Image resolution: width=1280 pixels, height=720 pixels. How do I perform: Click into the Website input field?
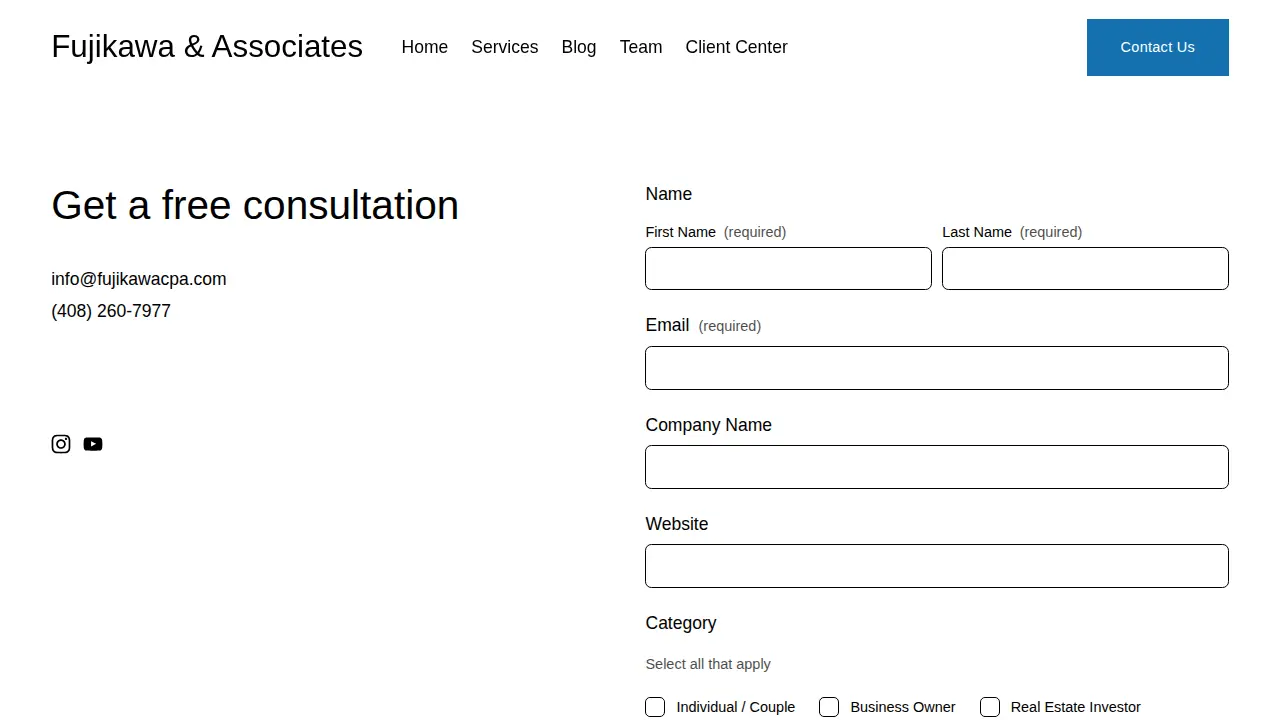coord(937,566)
